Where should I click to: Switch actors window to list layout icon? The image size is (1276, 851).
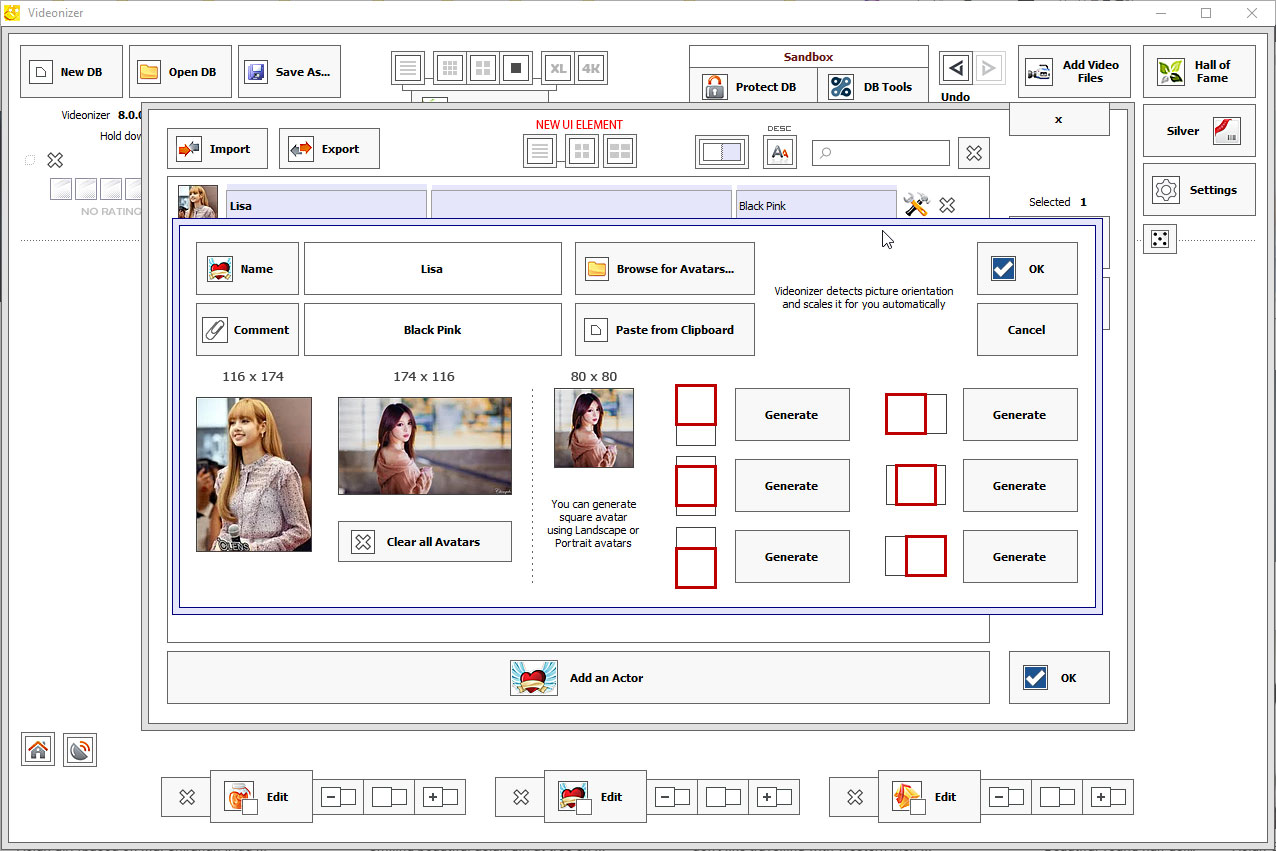540,151
